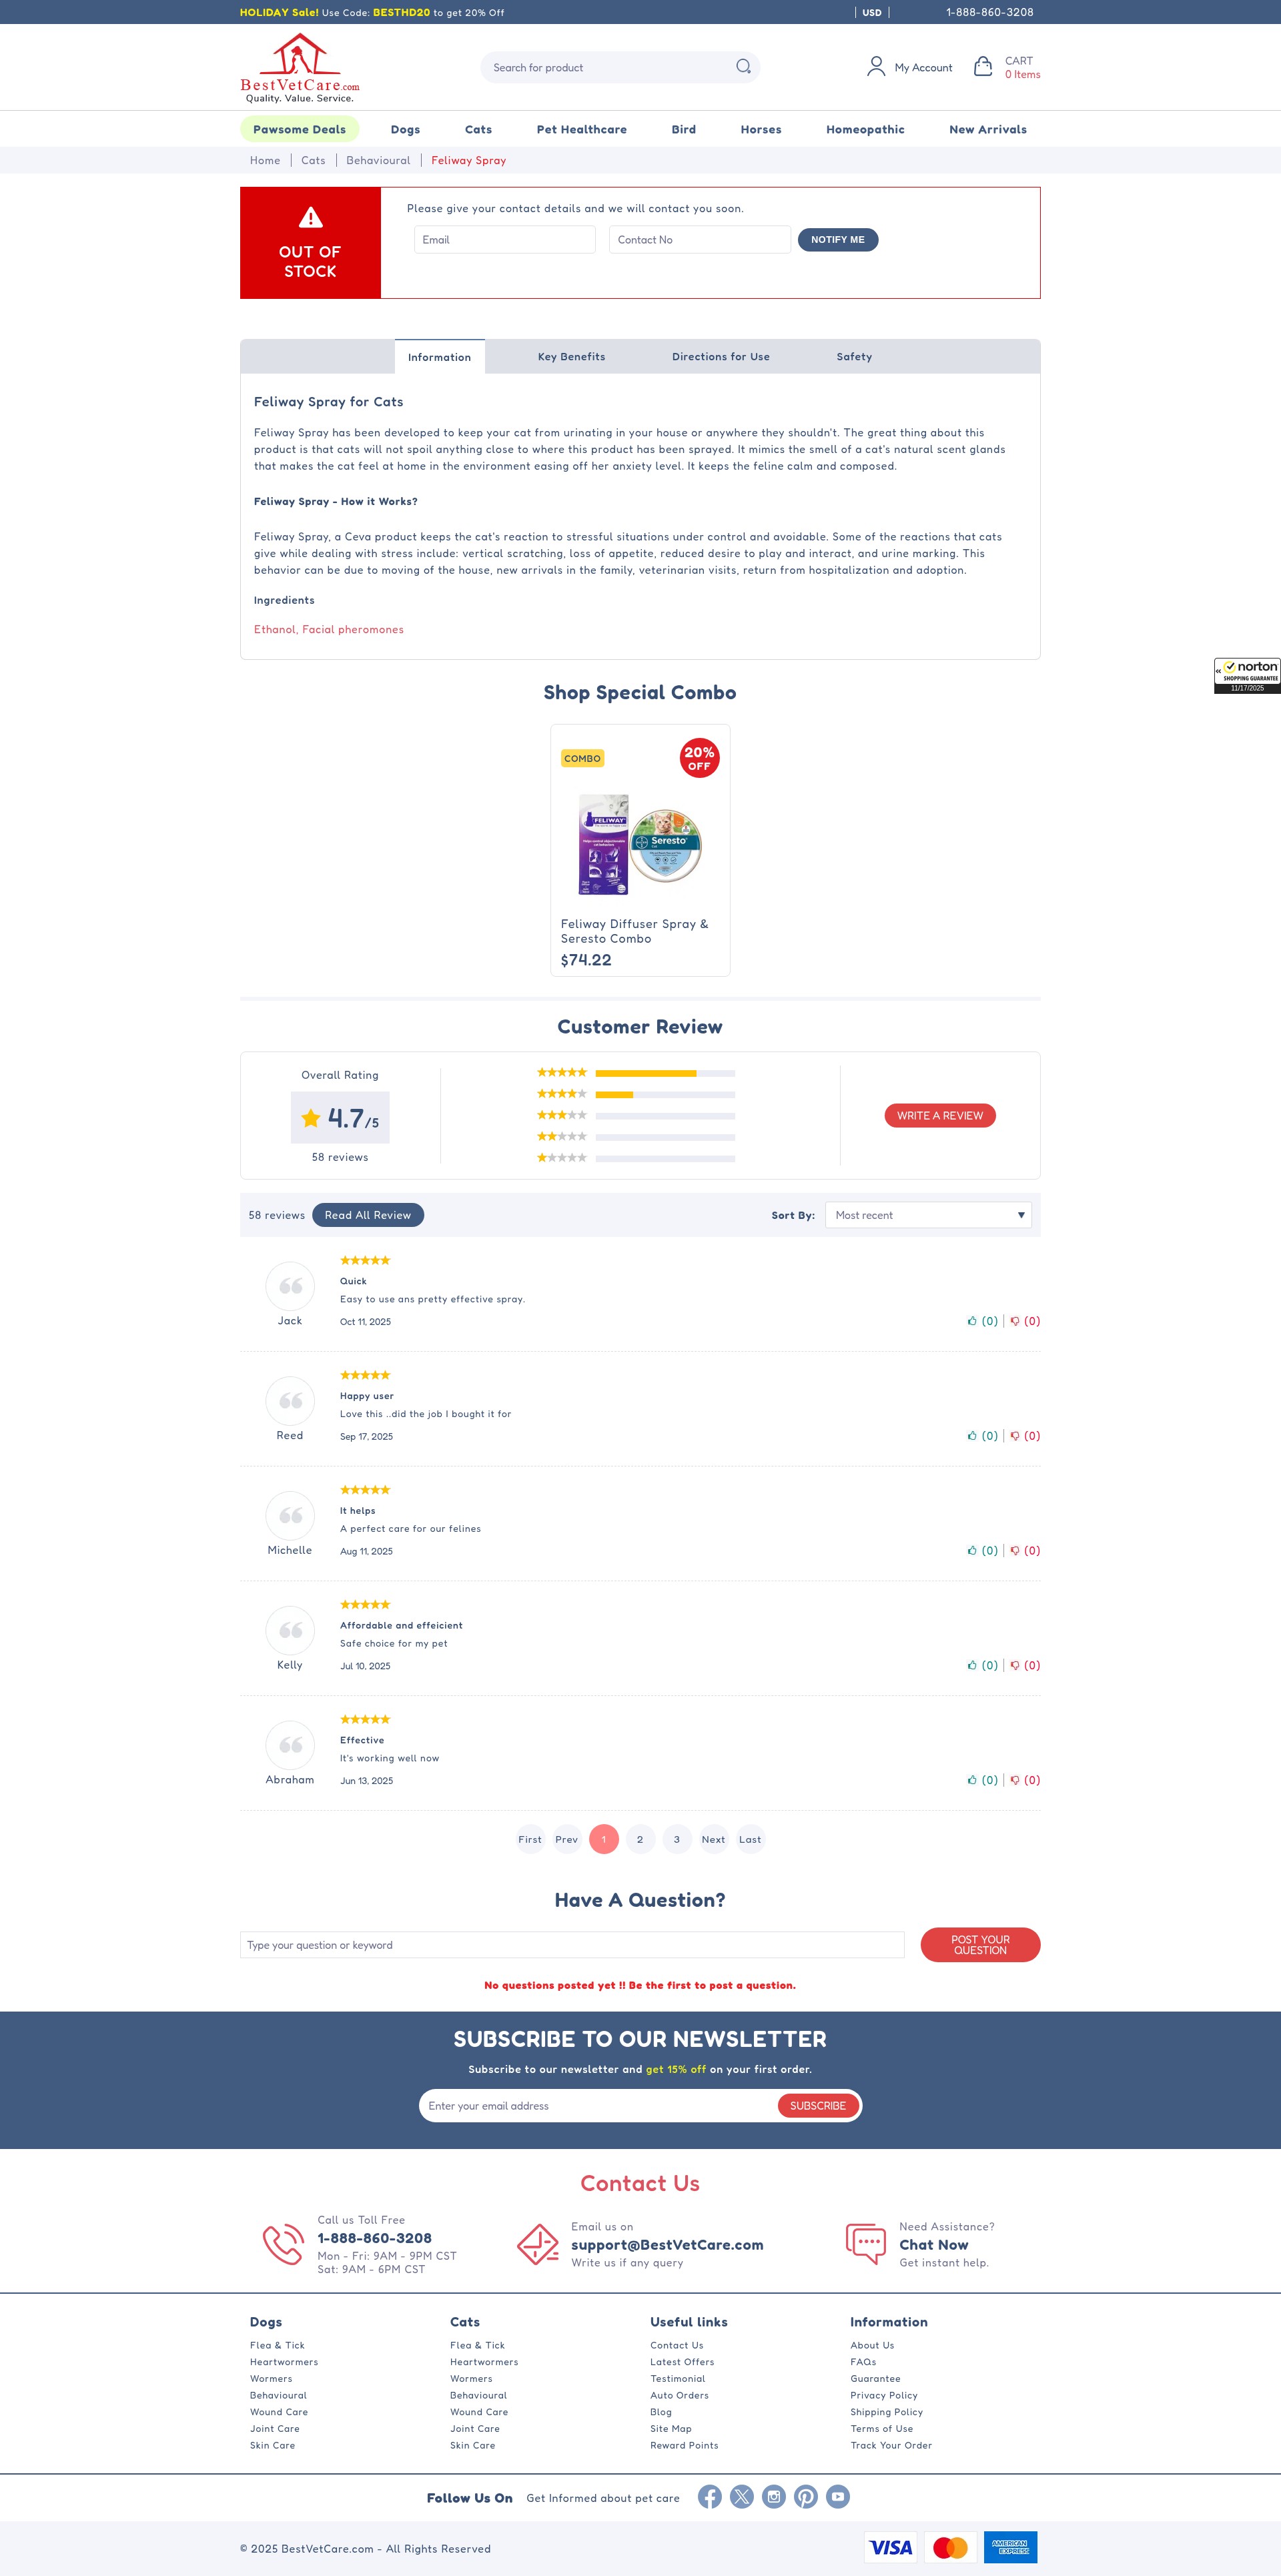1281x2576 pixels.
Task: Click the email support envelope icon
Action: pyautogui.click(x=538, y=2244)
